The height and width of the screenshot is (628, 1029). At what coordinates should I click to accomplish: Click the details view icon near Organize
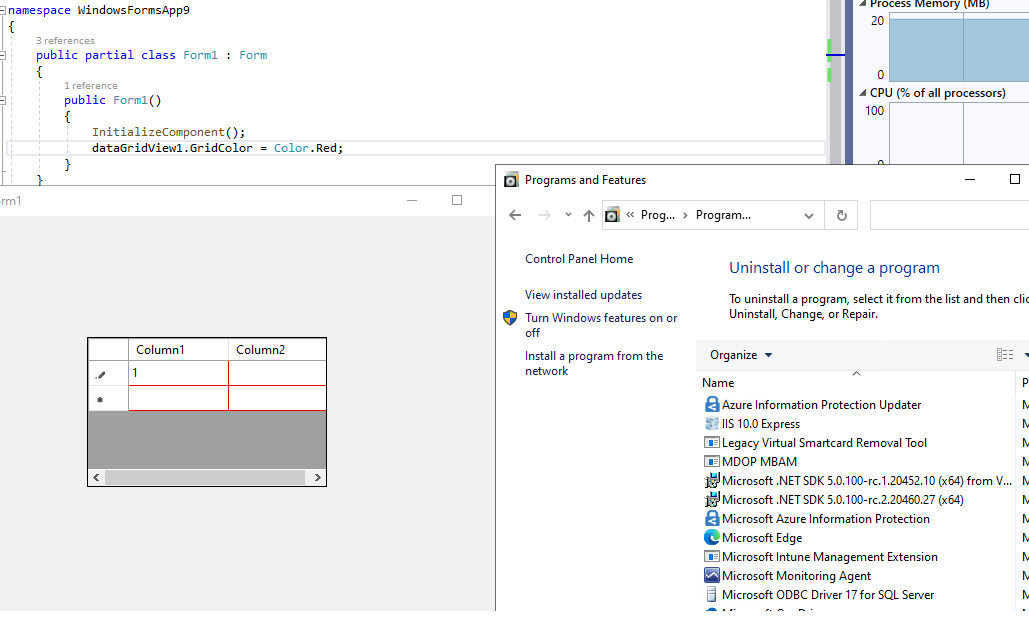pyautogui.click(x=1004, y=354)
